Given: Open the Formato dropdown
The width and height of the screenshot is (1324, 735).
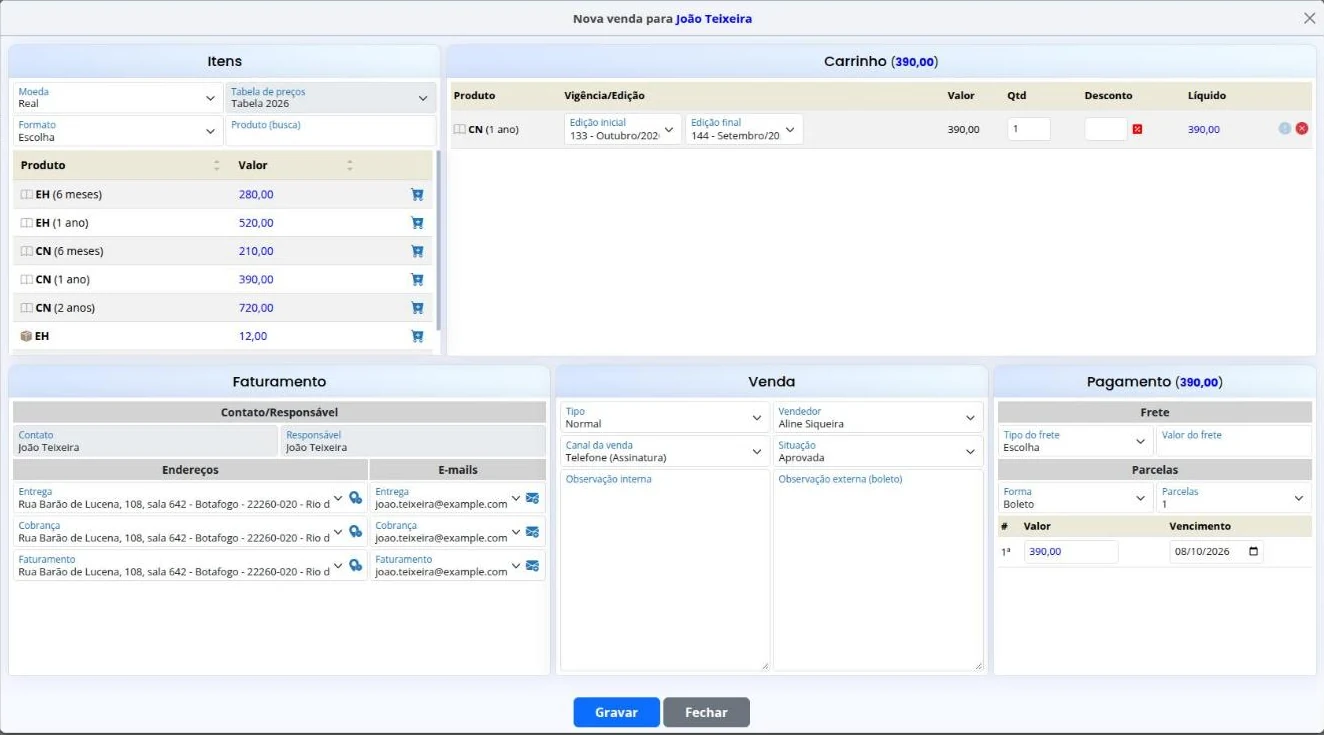Looking at the screenshot, I should click(118, 131).
